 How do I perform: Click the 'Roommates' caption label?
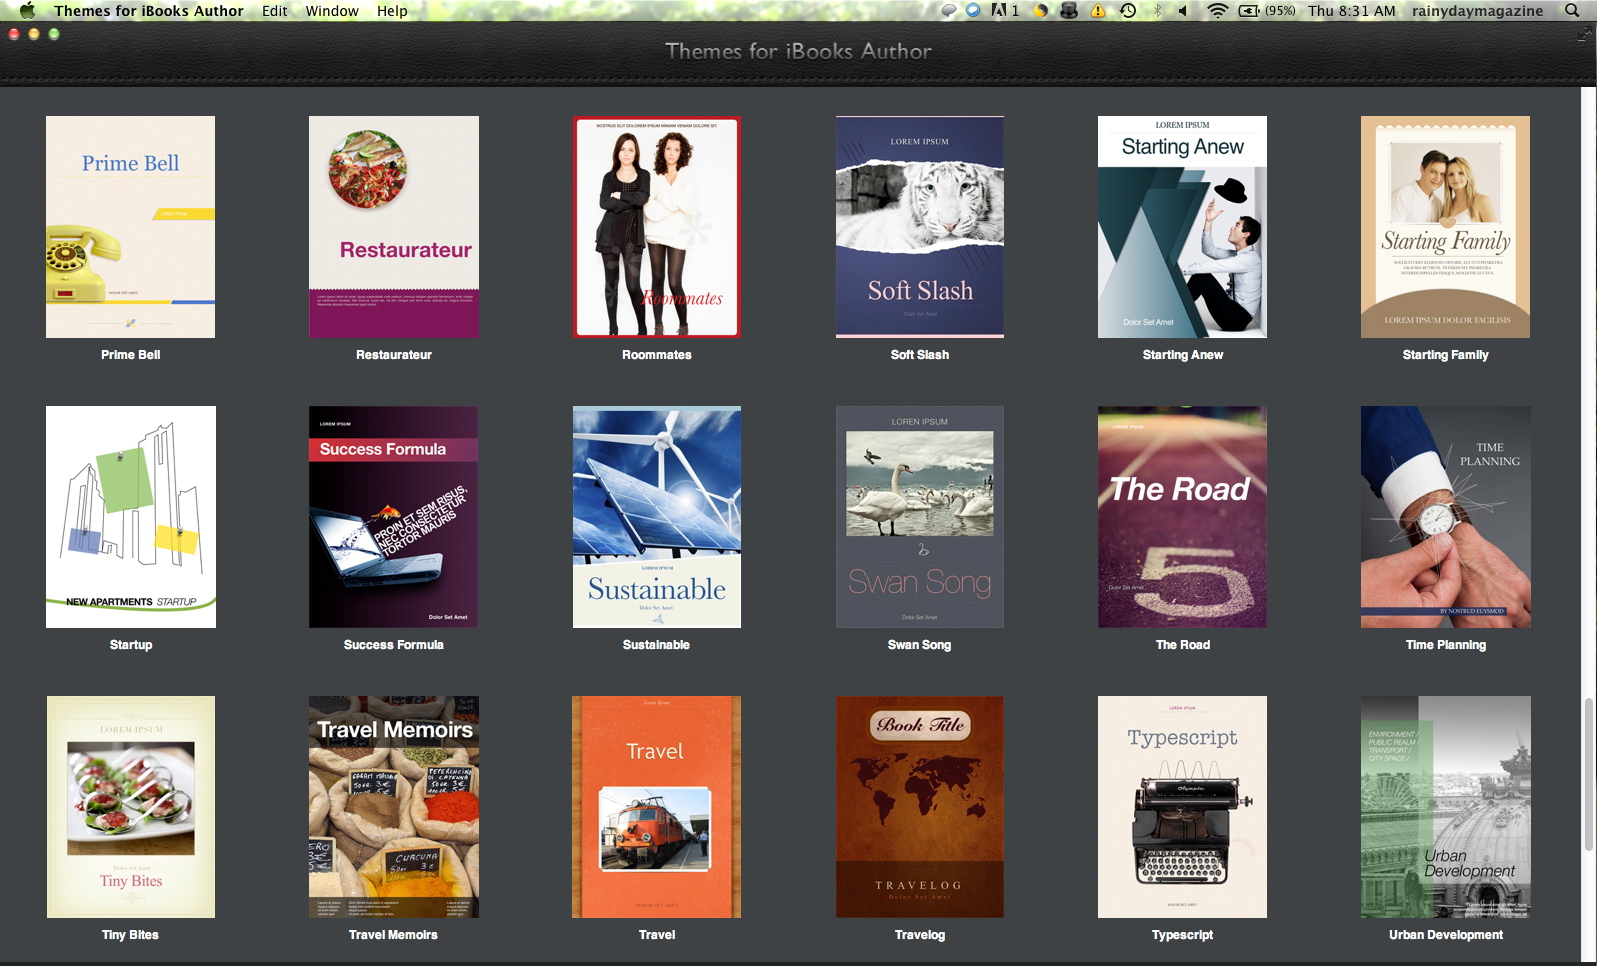tap(657, 355)
